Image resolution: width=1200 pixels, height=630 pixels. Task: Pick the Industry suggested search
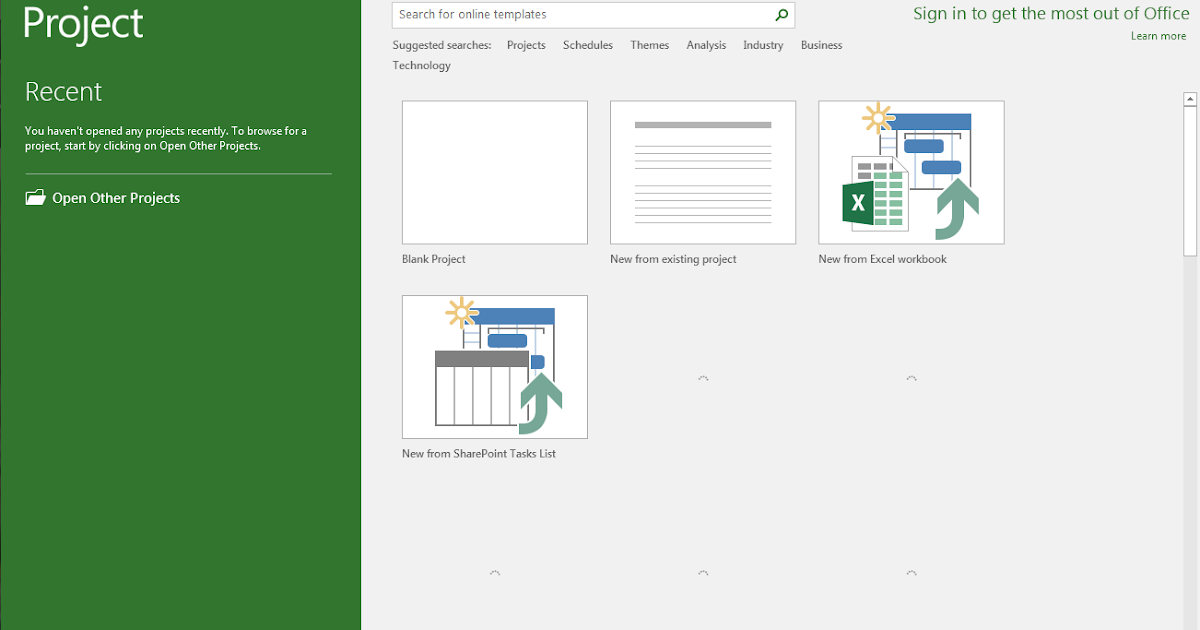point(763,45)
